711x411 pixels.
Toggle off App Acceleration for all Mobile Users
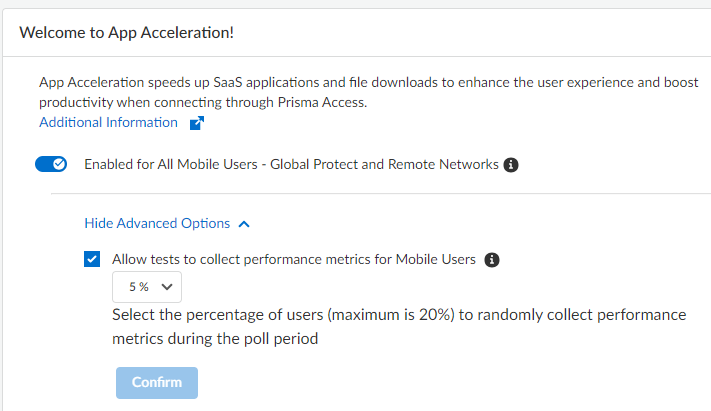50,164
